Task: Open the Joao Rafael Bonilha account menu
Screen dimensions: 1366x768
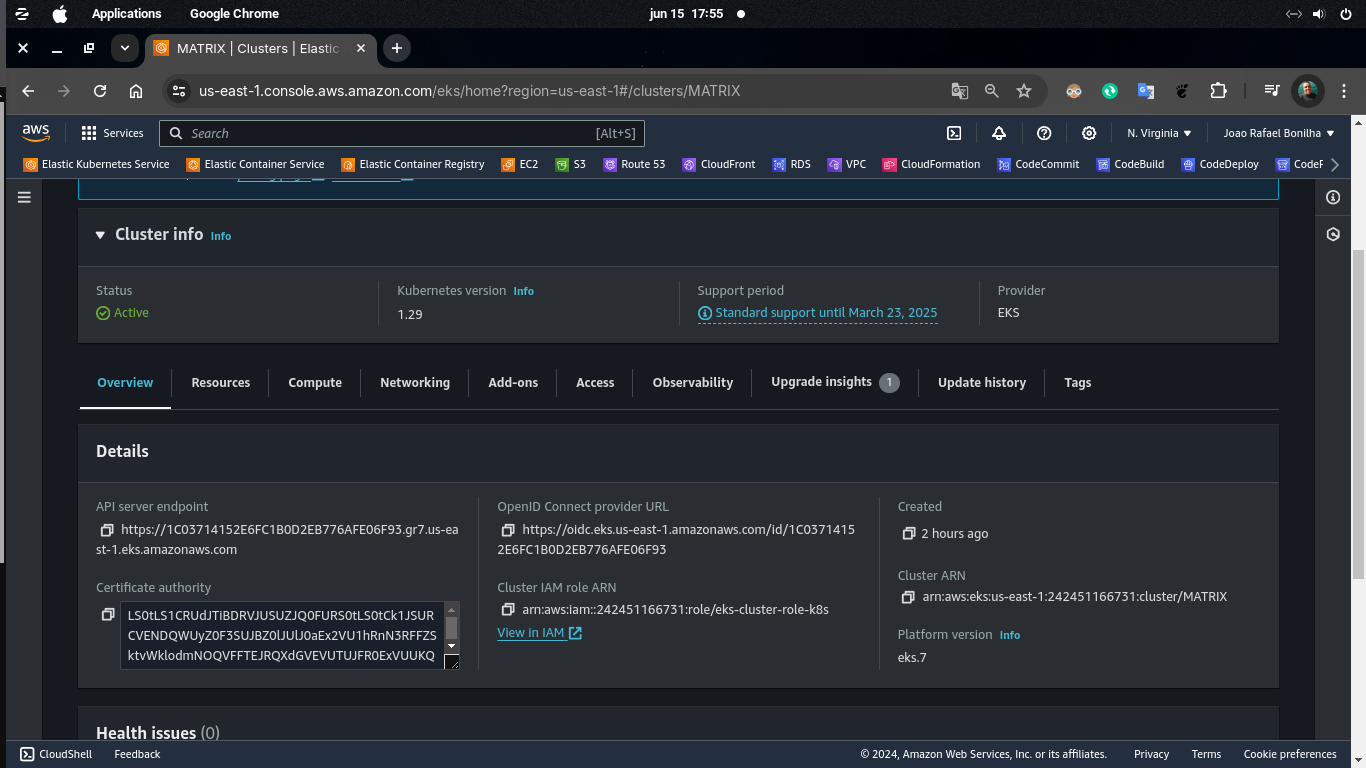Action: tap(1279, 133)
